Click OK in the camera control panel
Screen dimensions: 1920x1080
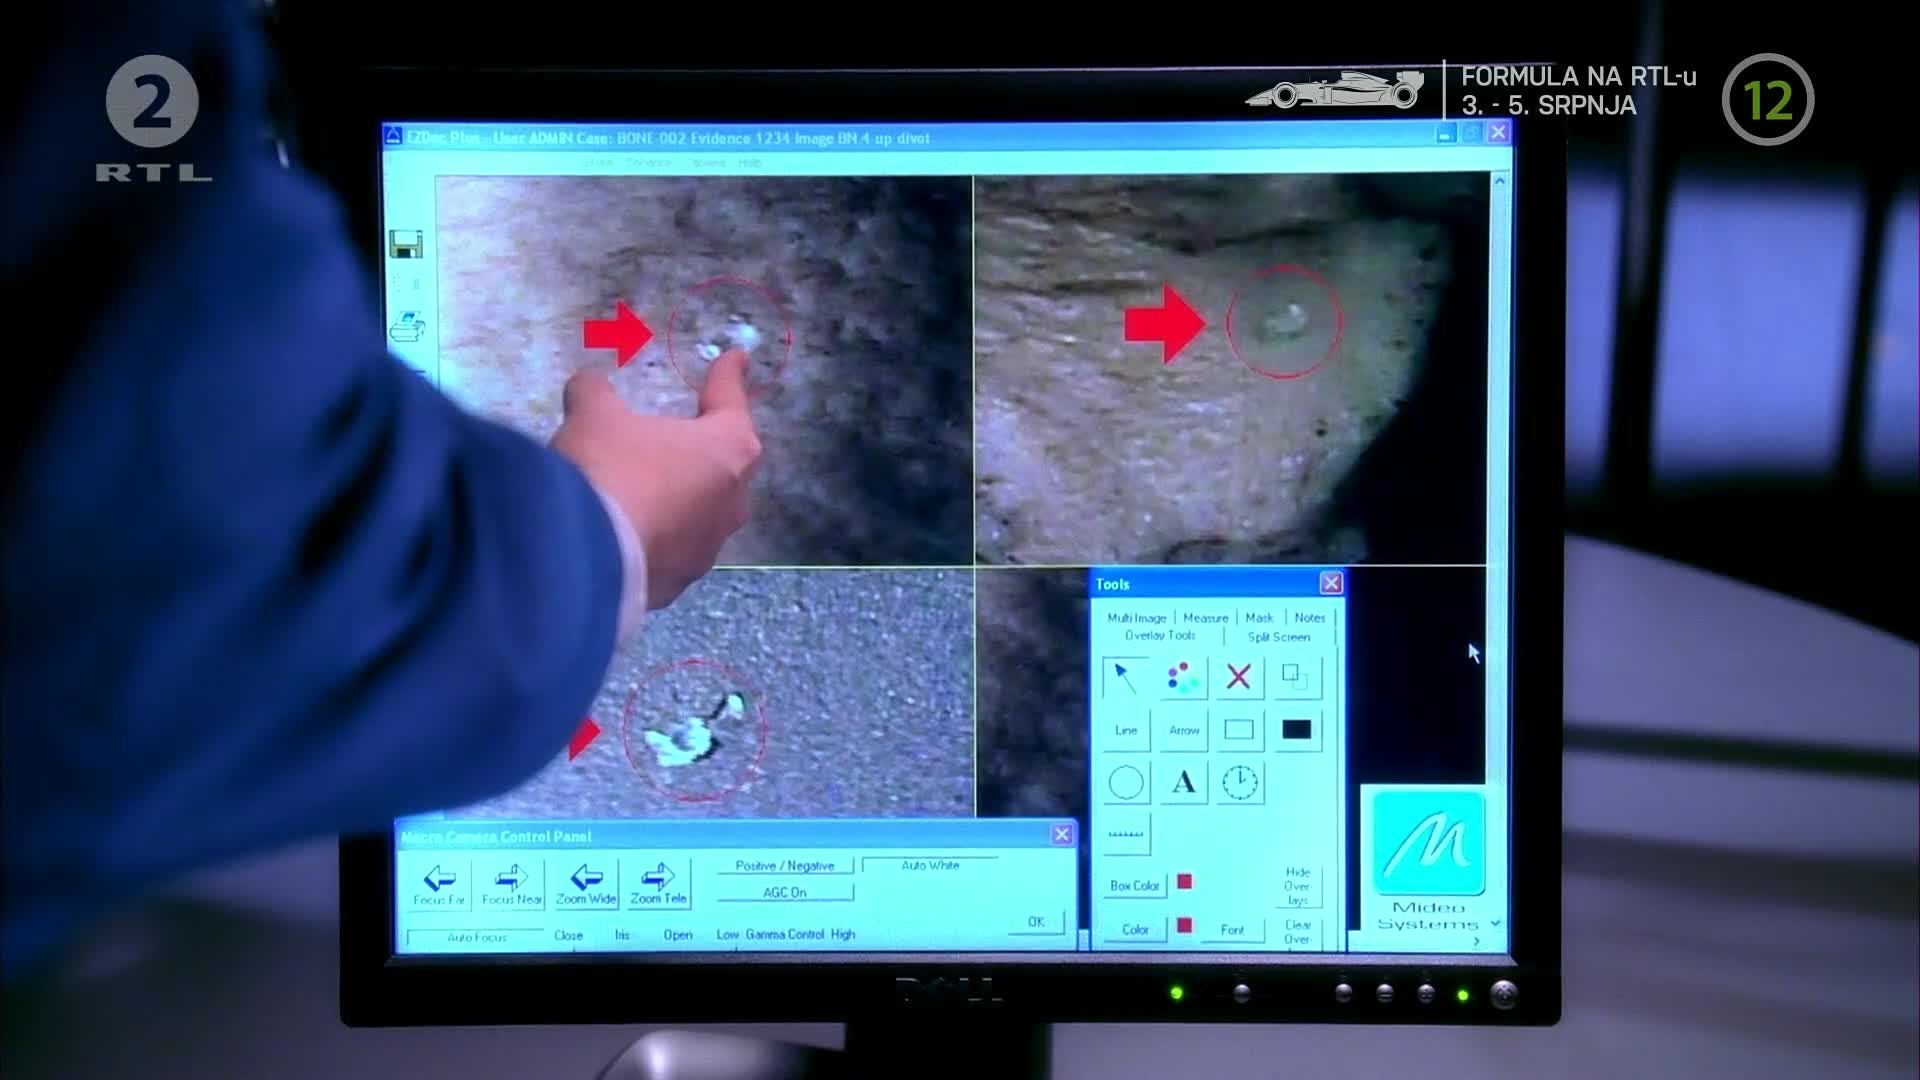click(1036, 922)
